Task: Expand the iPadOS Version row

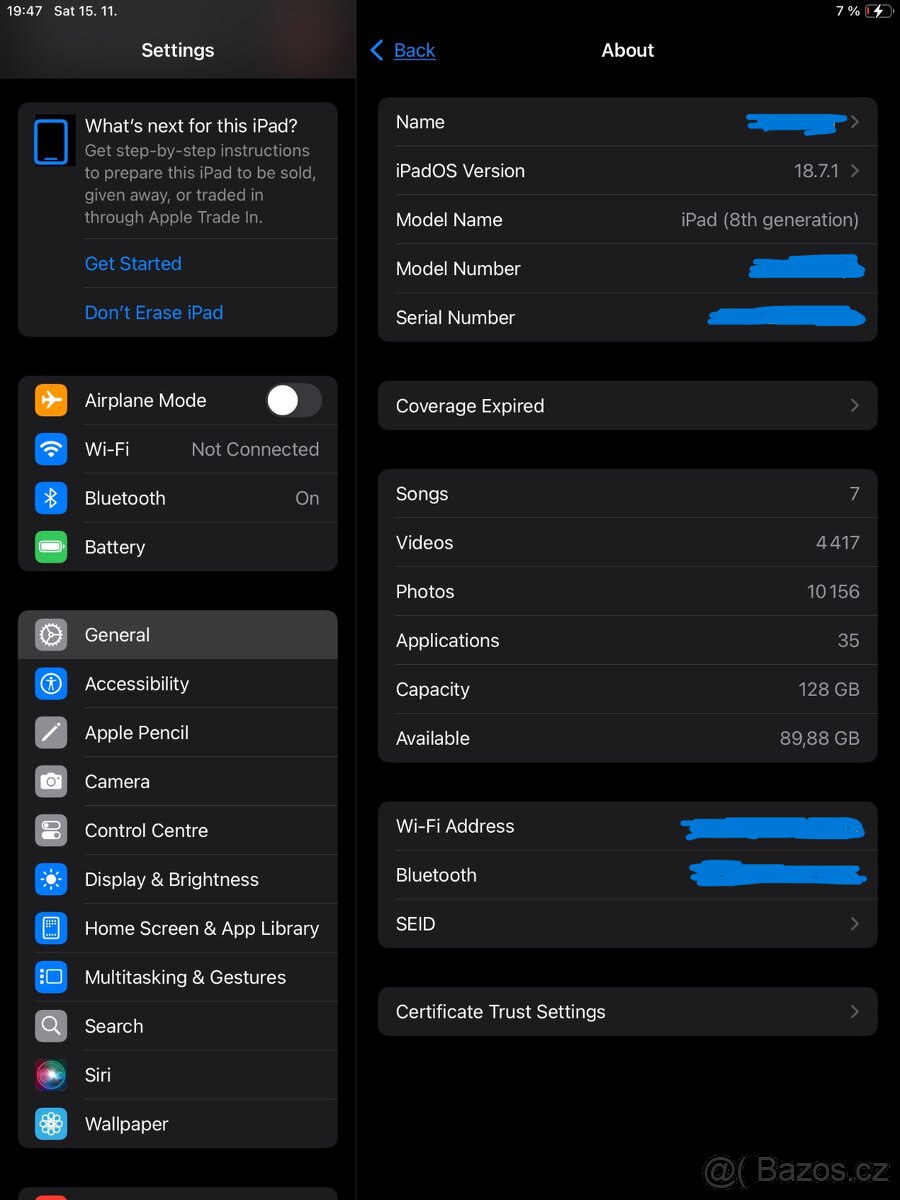Action: 627,171
